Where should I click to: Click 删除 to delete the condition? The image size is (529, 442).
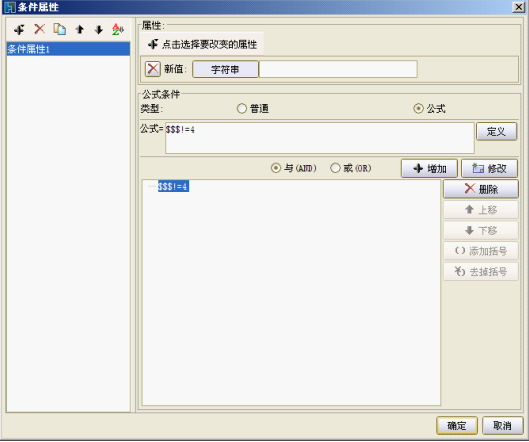(481, 189)
